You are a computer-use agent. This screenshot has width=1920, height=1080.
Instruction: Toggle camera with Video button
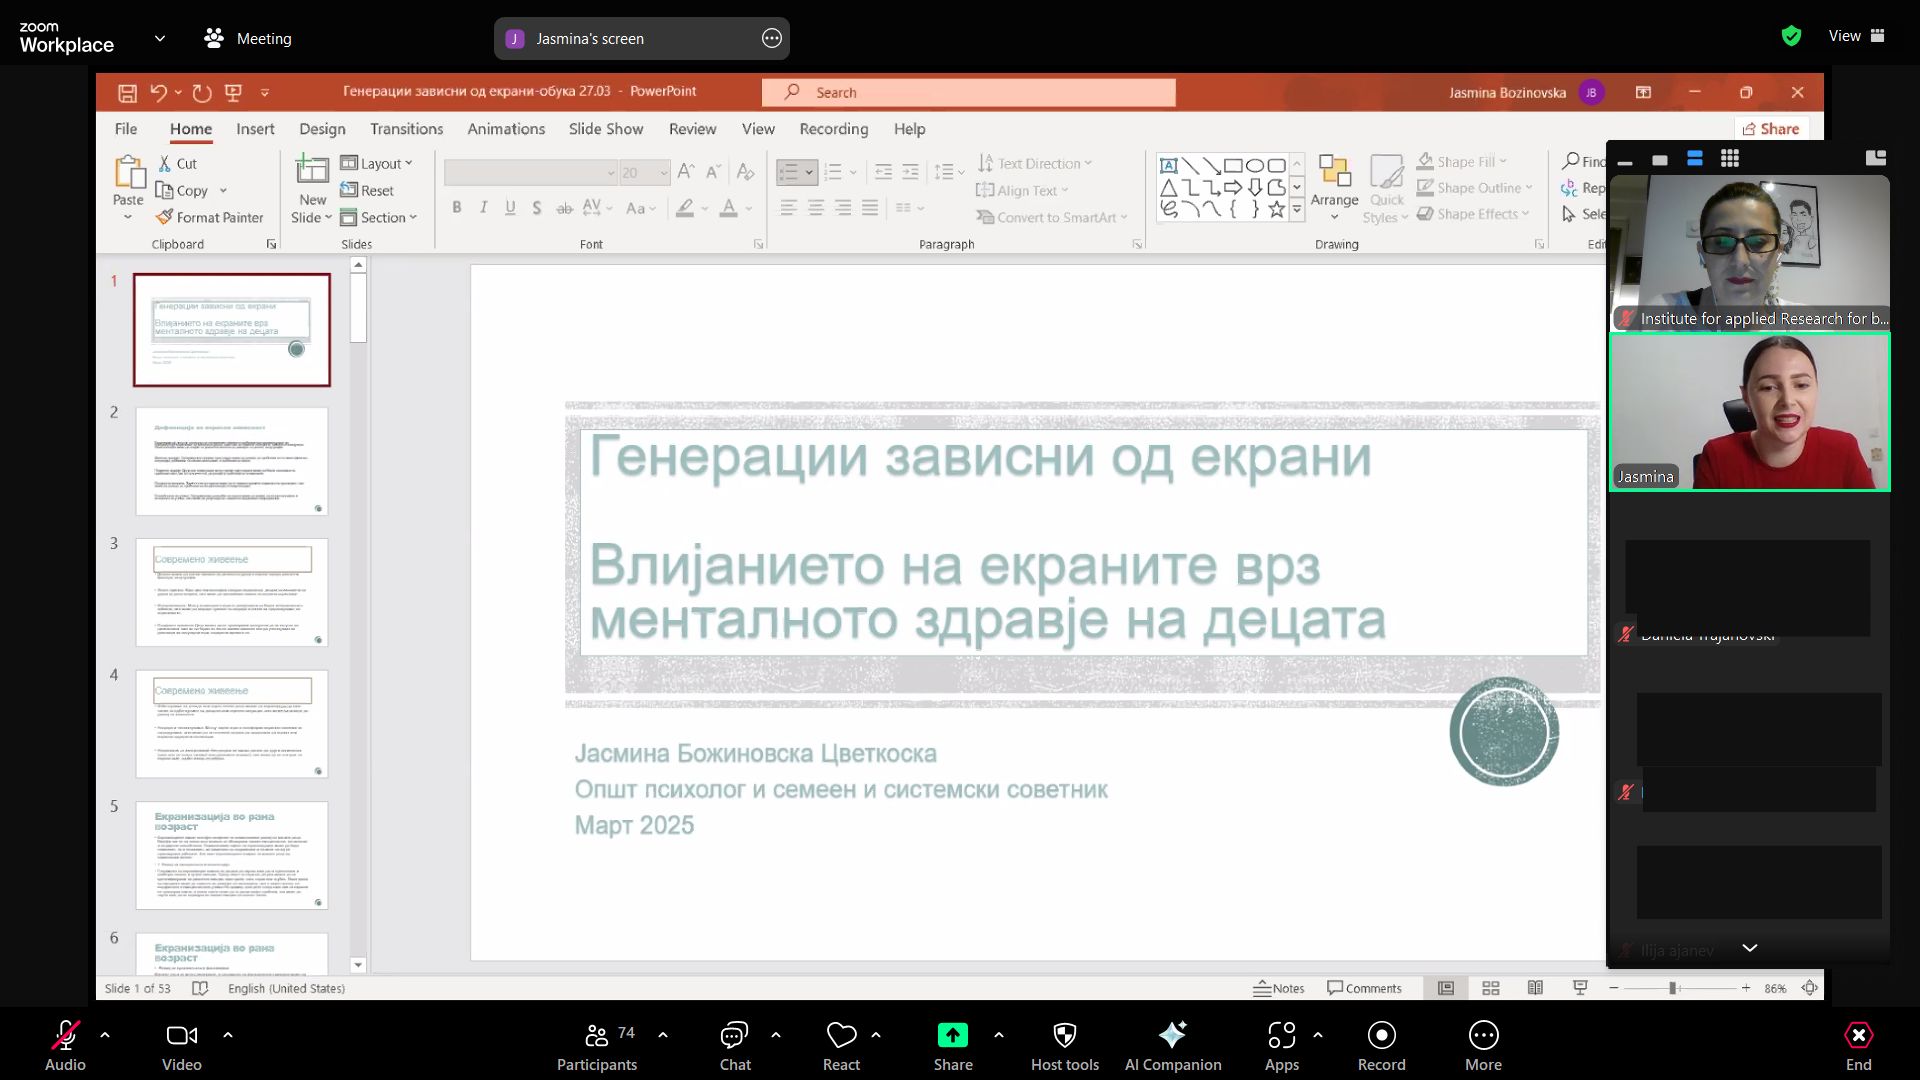pos(182,1046)
